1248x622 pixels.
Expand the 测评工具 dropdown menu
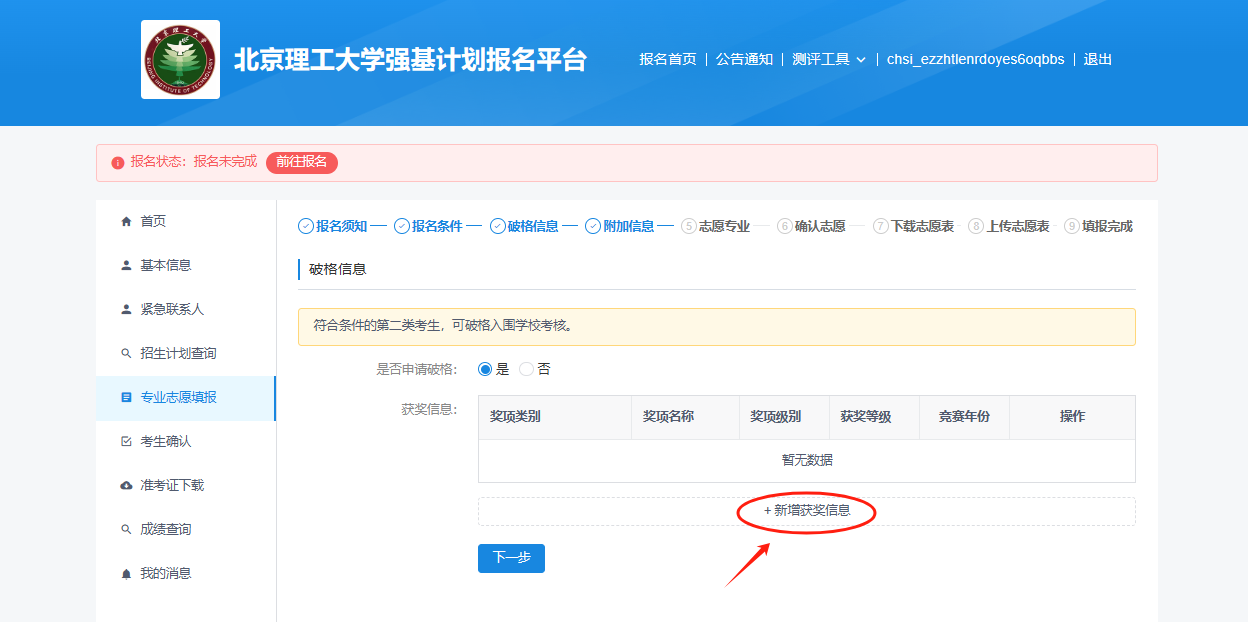pyautogui.click(x=828, y=59)
